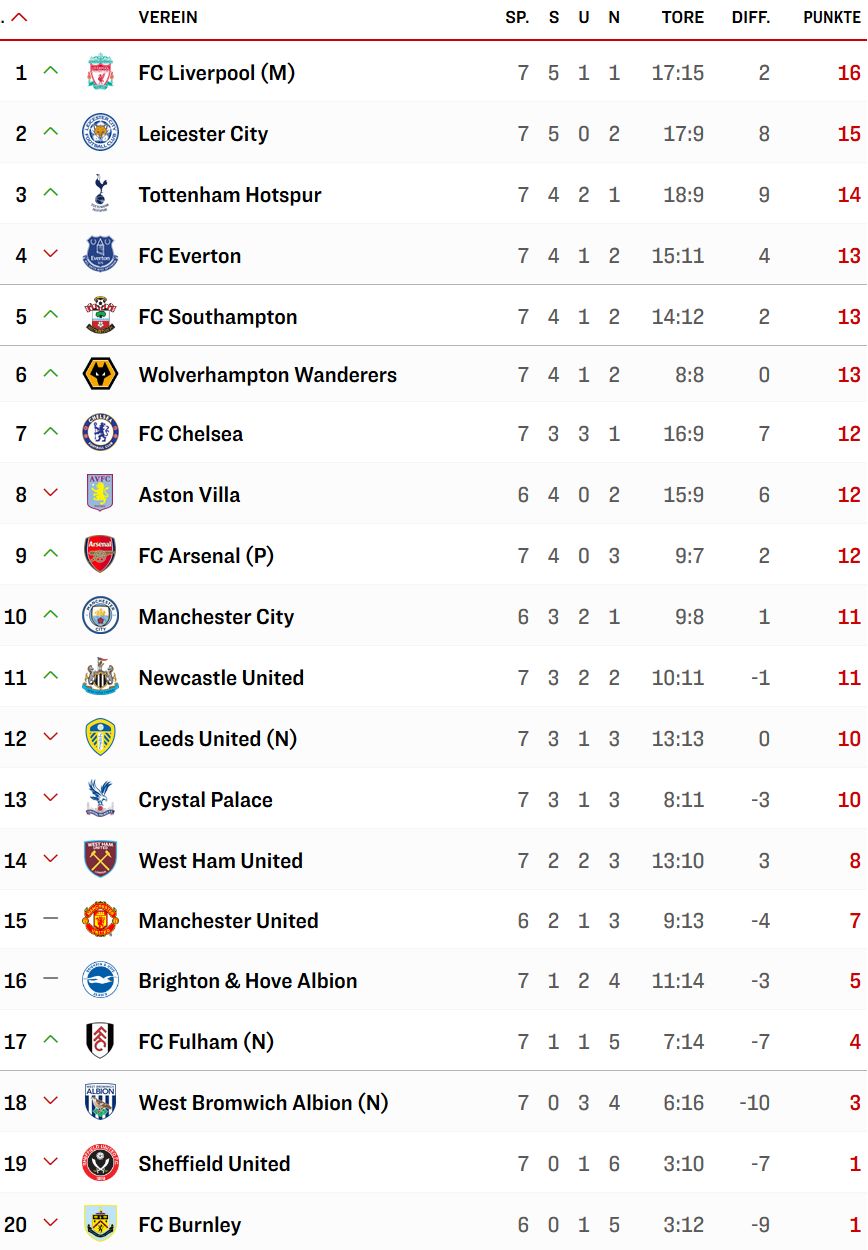This screenshot has width=868, height=1250.
Task: Sort by the DIFF. column header
Action: click(x=751, y=17)
